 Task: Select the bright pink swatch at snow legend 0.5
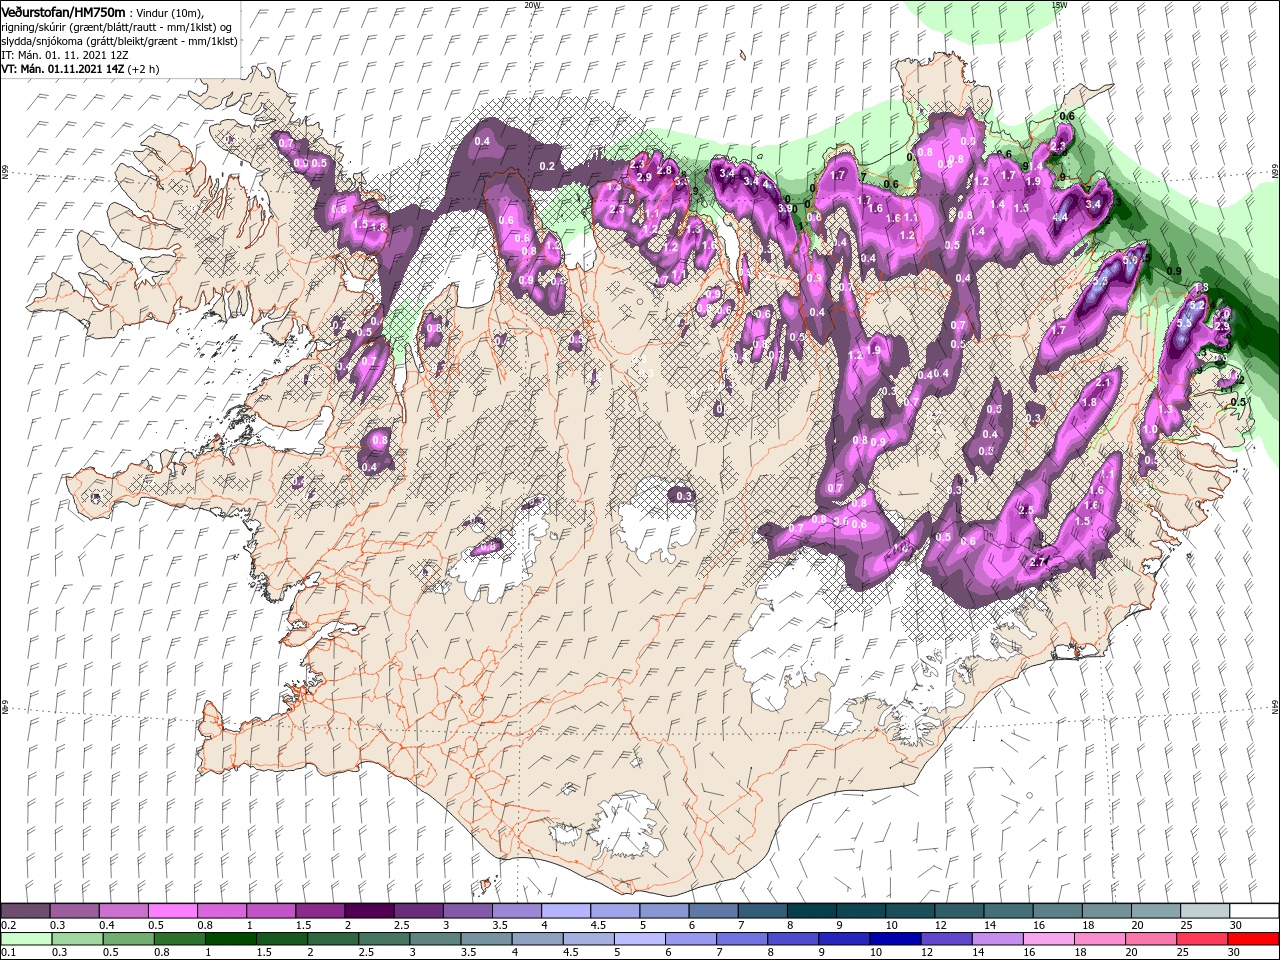172,911
